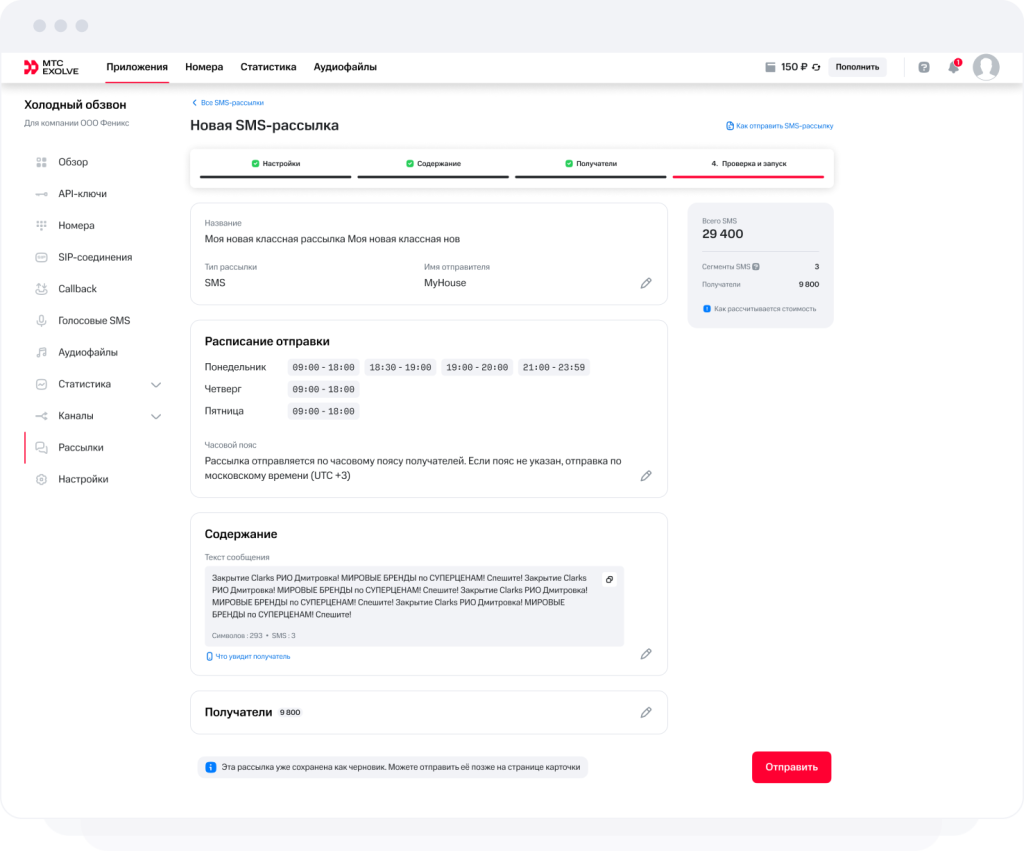Open Номера top menu tab
This screenshot has width=1024, height=851.
tap(204, 67)
